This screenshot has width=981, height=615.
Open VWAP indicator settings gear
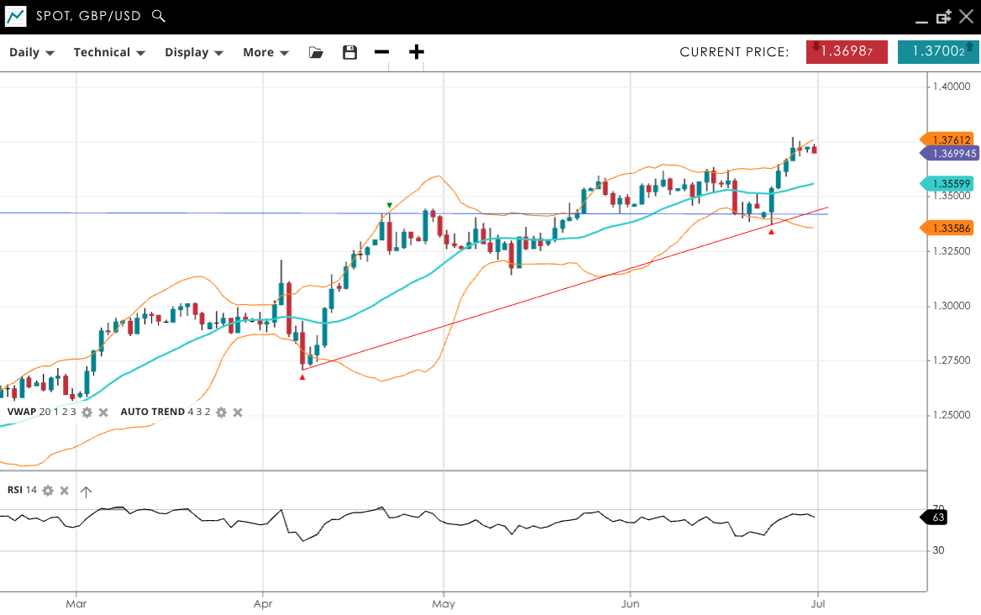click(87, 412)
